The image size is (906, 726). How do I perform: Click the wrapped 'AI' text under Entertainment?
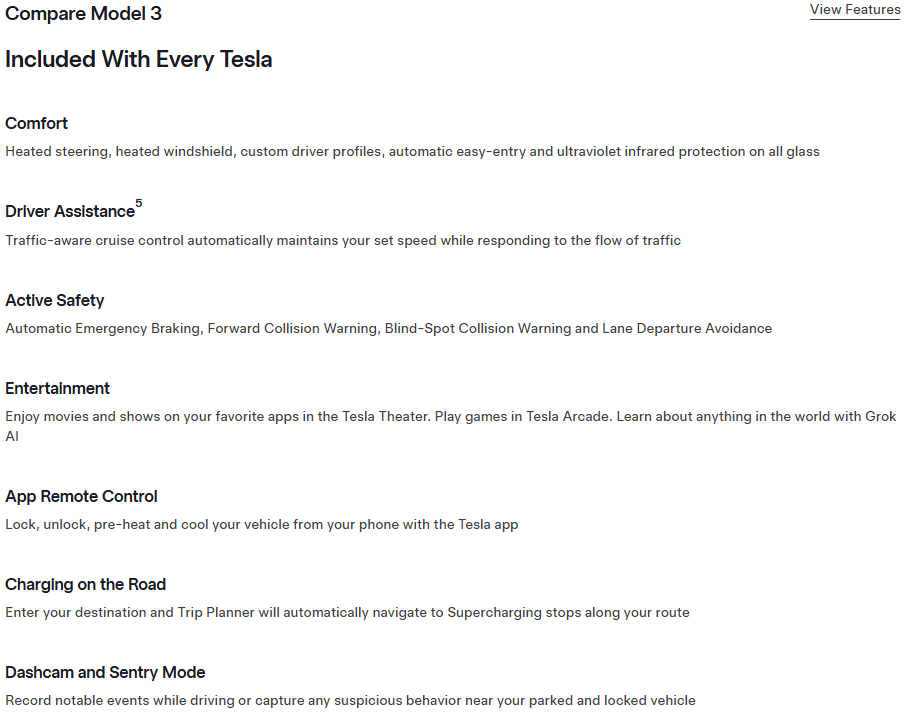point(12,437)
